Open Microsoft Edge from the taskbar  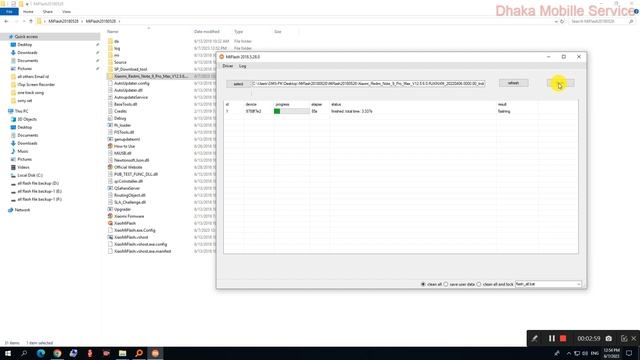click(x=41, y=353)
